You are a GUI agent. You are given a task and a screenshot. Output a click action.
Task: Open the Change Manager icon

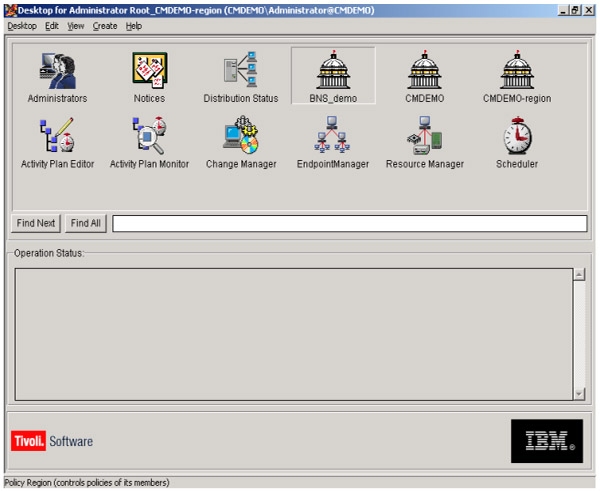coord(241,136)
